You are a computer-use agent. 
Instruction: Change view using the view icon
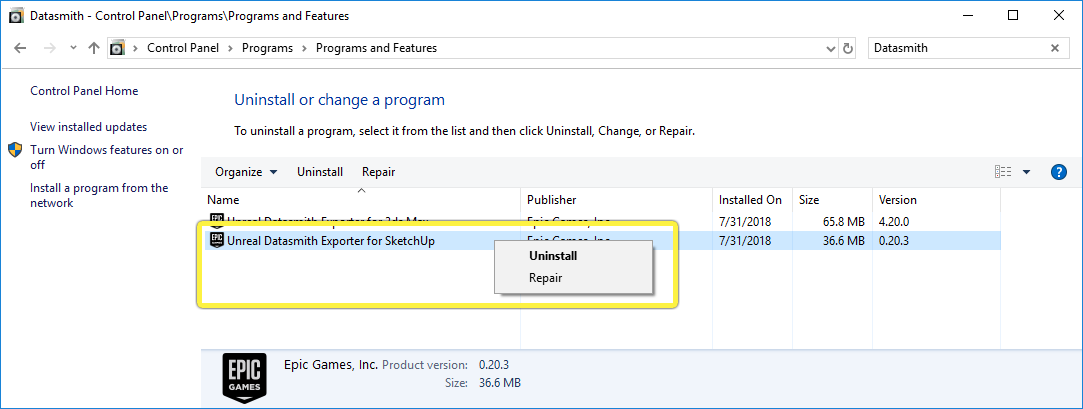[x=1003, y=172]
